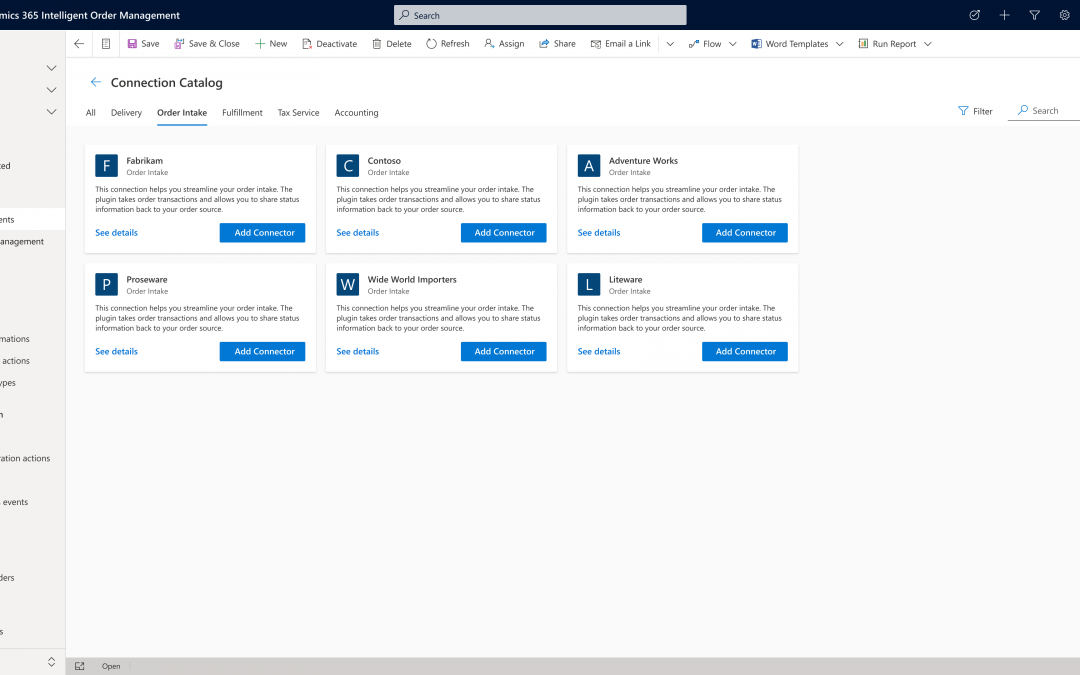The image size is (1080, 675).
Task: Click Add Connector on the Contoso card
Action: [x=503, y=232]
